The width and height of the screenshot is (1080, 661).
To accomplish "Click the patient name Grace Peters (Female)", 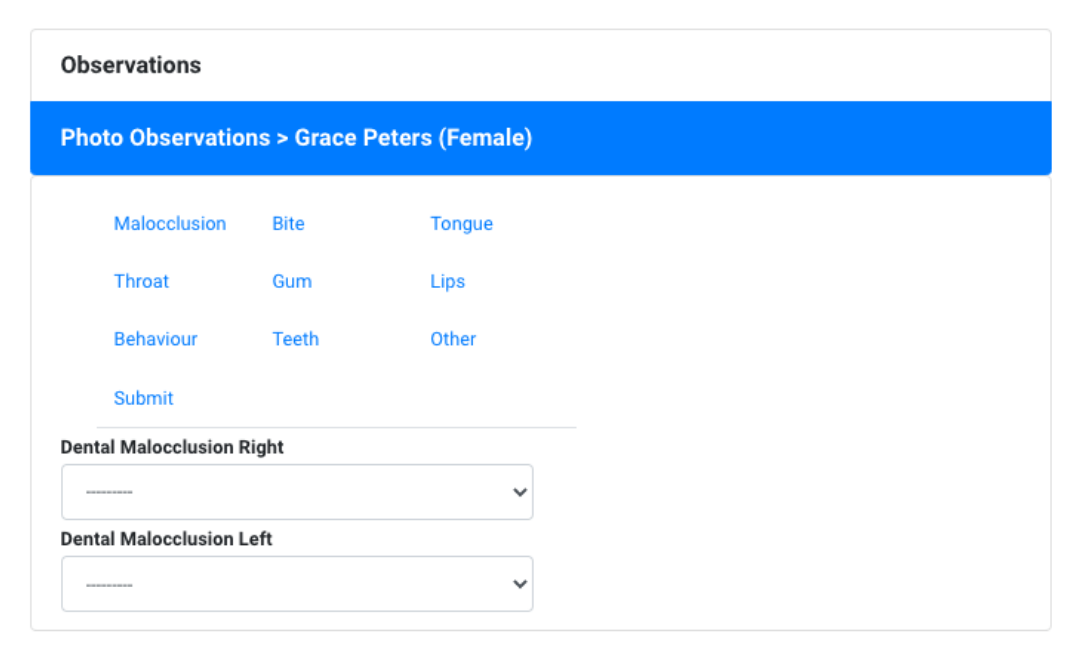I will coord(413,138).
